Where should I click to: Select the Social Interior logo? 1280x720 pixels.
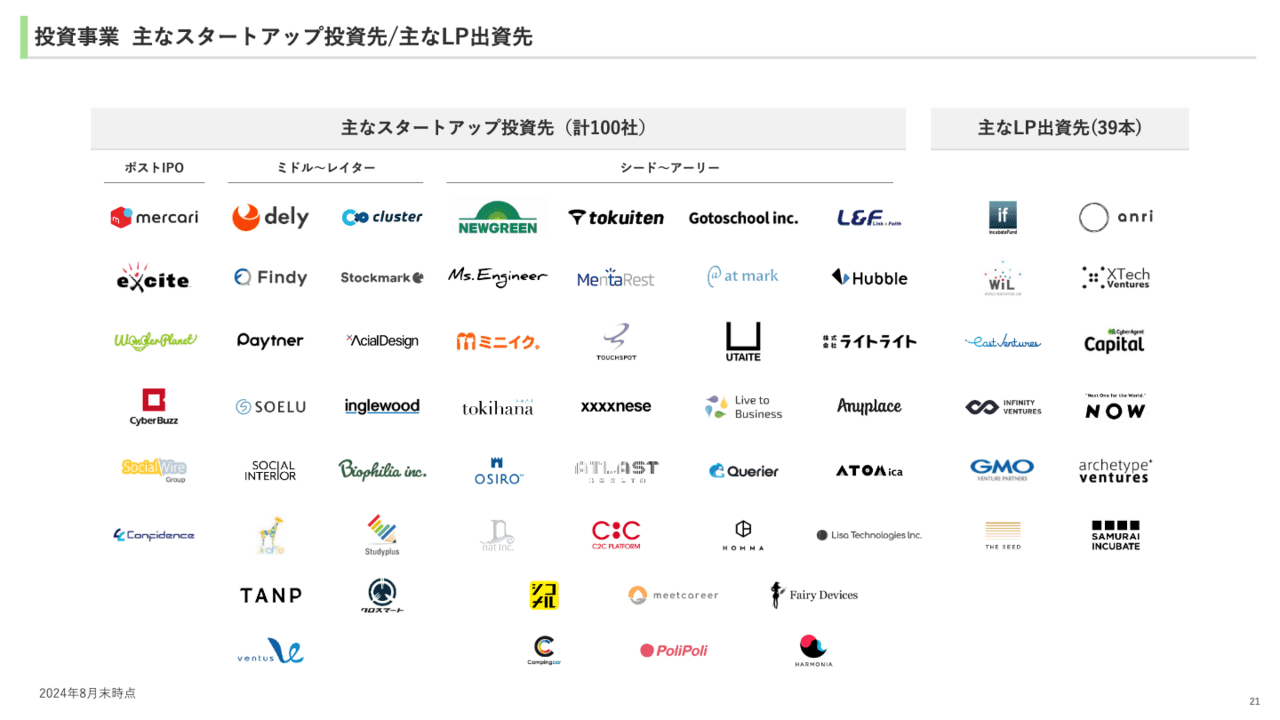[x=271, y=470]
